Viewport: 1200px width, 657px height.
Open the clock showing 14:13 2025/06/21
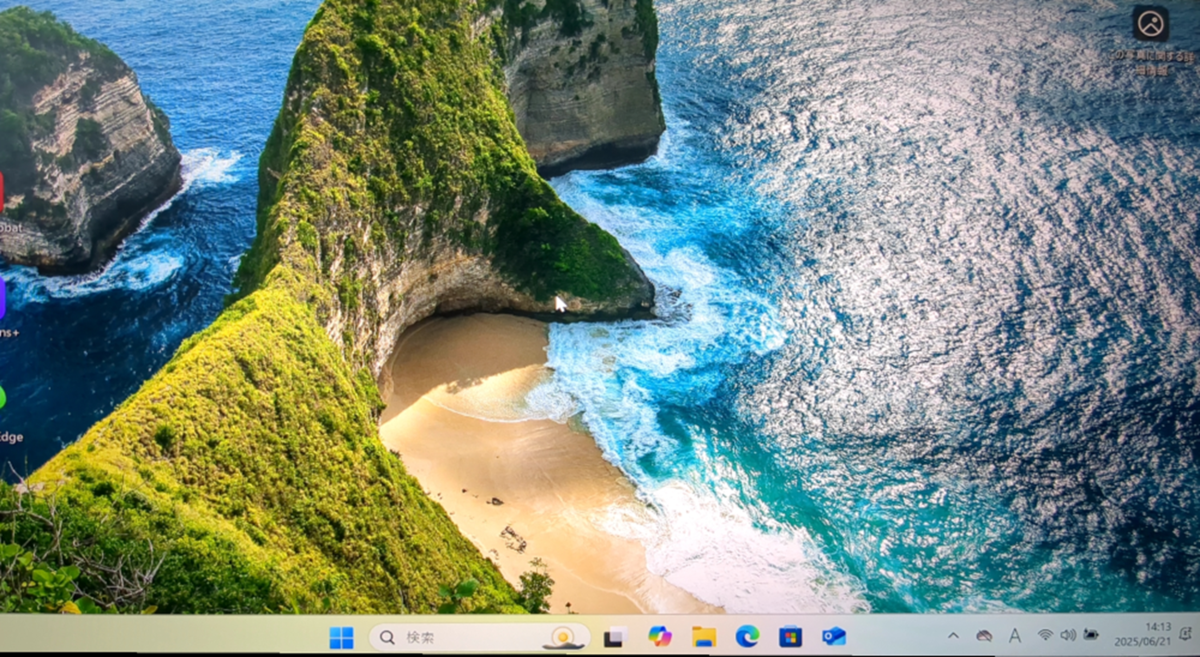pyautogui.click(x=1142, y=635)
